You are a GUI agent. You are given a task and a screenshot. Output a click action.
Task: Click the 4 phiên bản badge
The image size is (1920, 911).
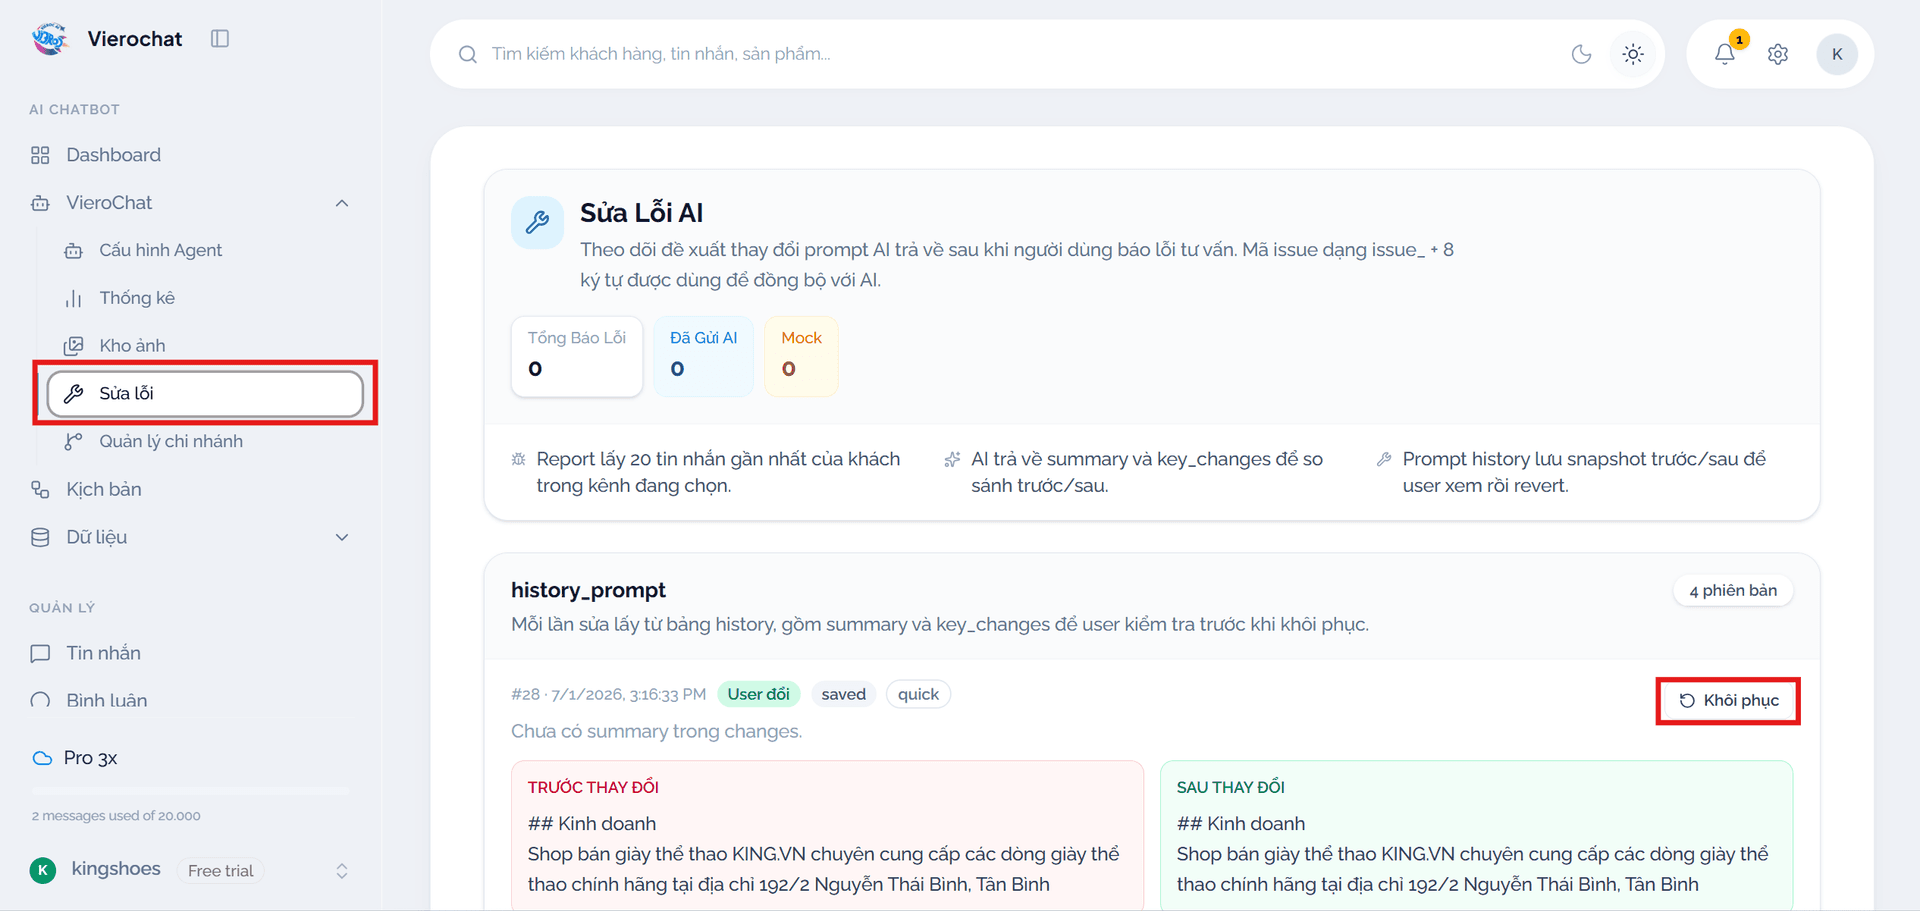pyautogui.click(x=1733, y=591)
